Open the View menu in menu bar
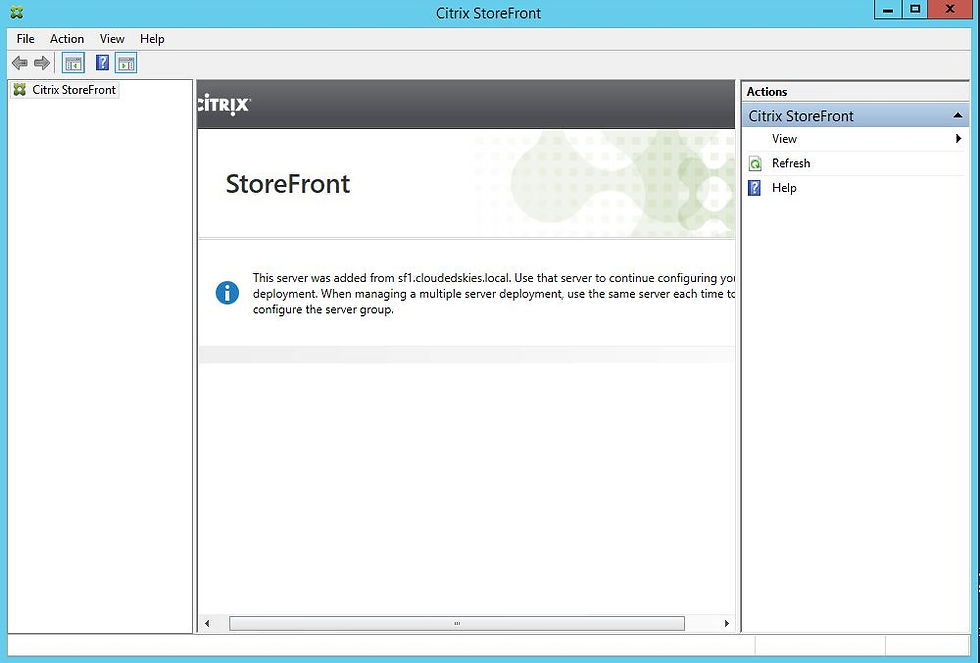Screen dimensions: 980x663 click(x=112, y=39)
